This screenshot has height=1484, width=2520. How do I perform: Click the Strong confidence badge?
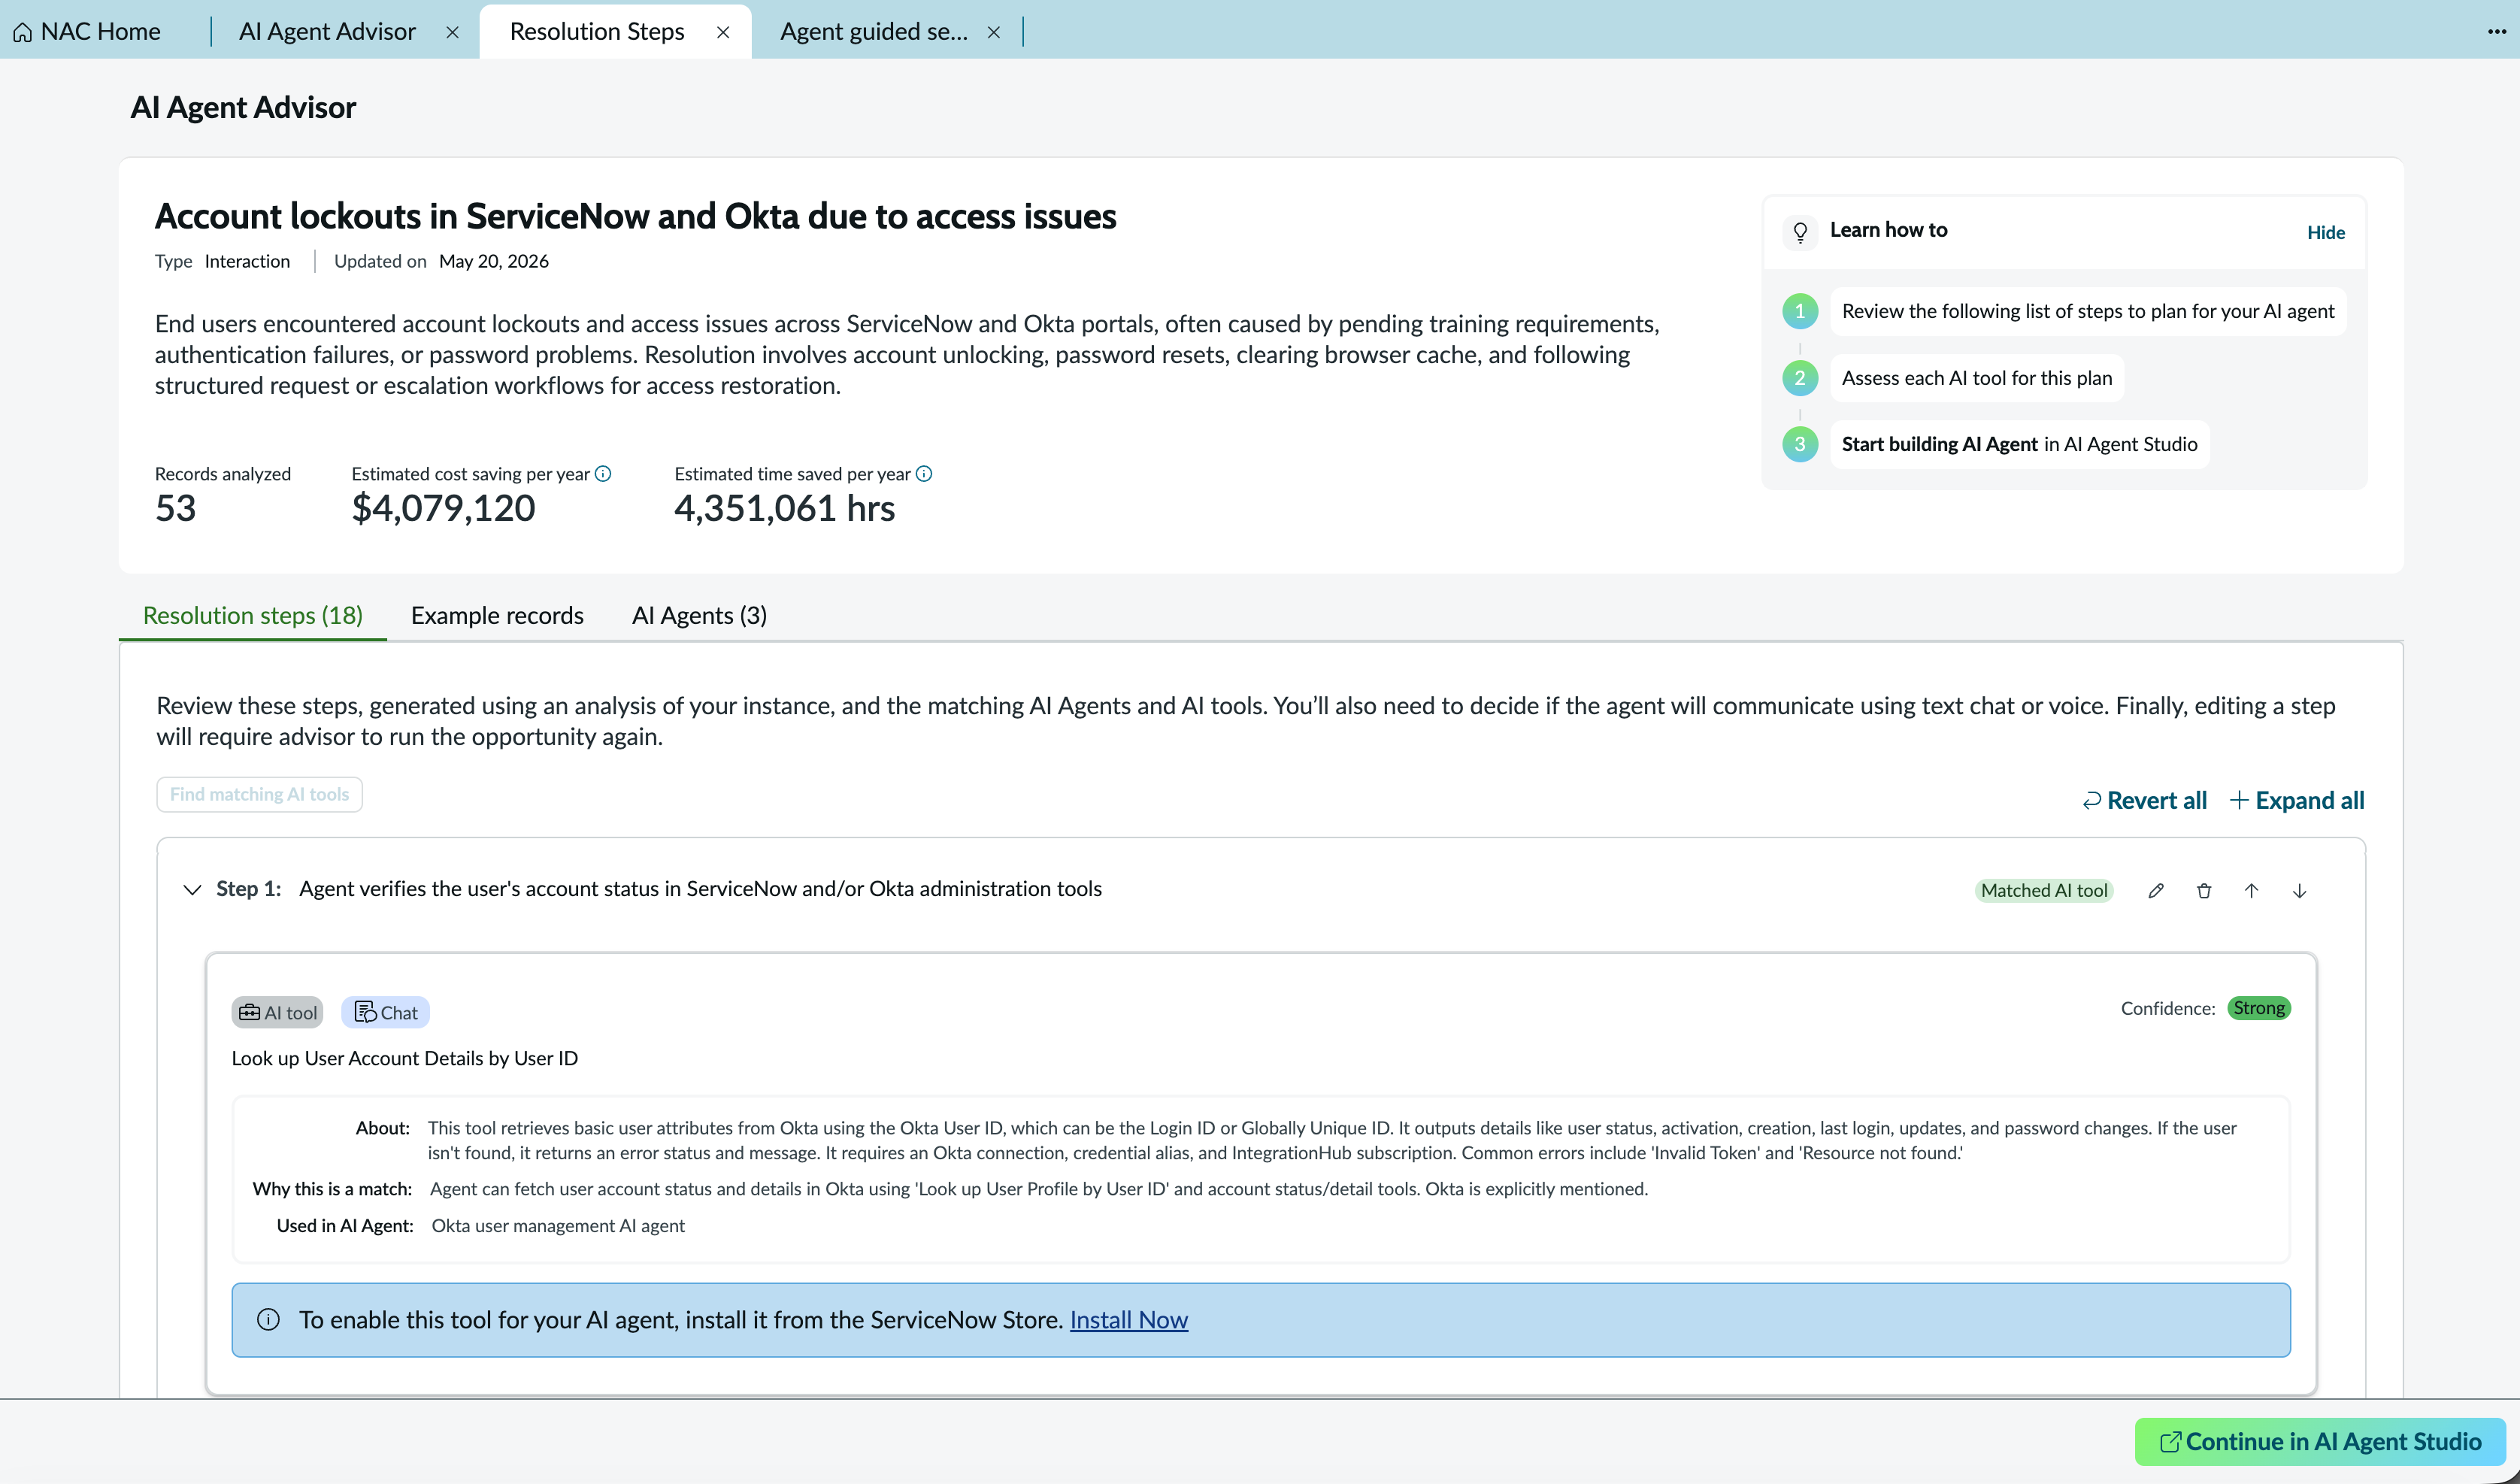tap(2259, 1008)
